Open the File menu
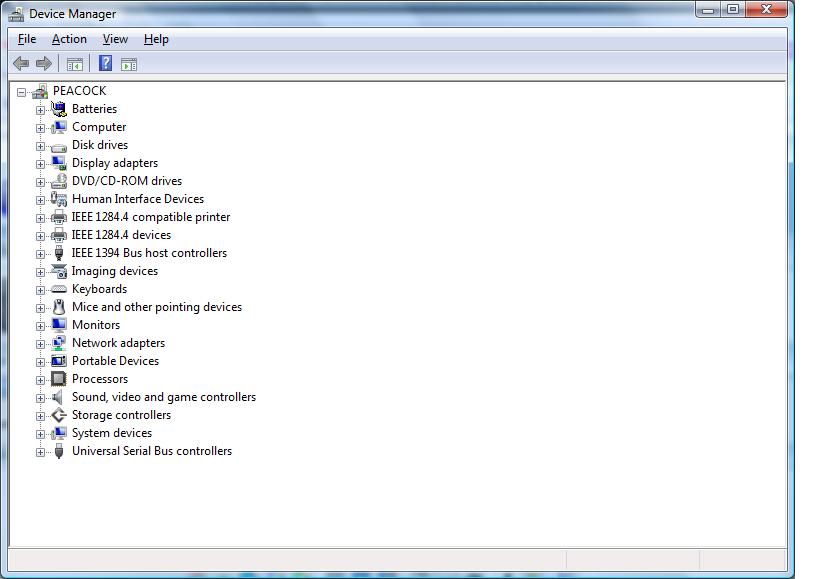Viewport: 840px width, 579px height. 27,39
